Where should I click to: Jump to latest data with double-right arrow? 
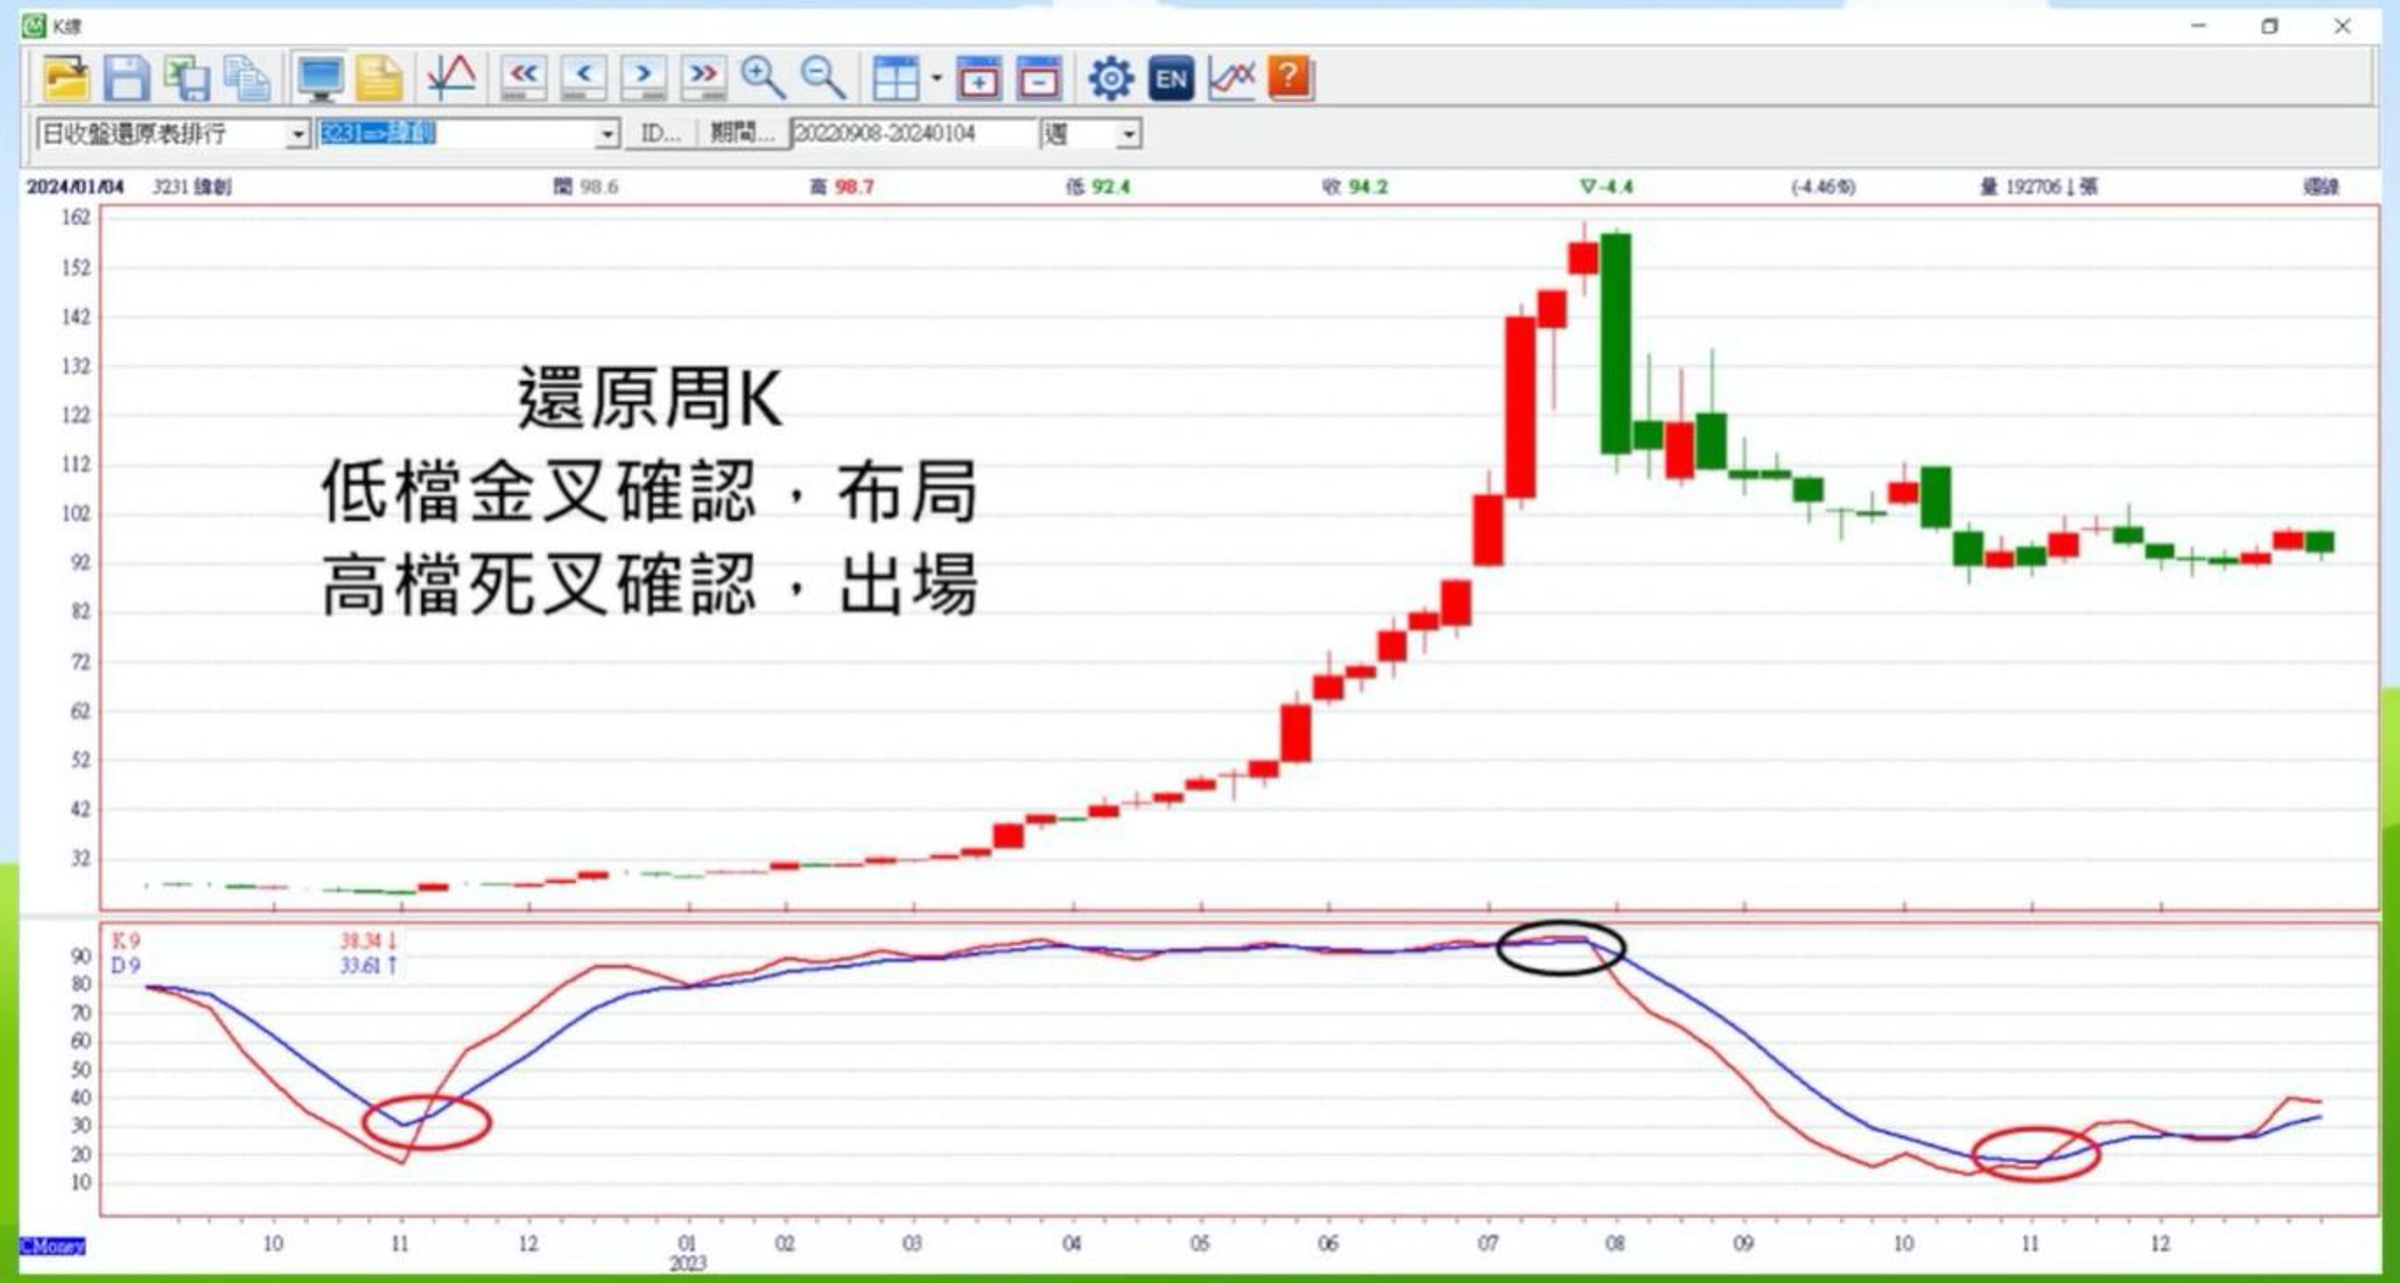click(x=704, y=78)
